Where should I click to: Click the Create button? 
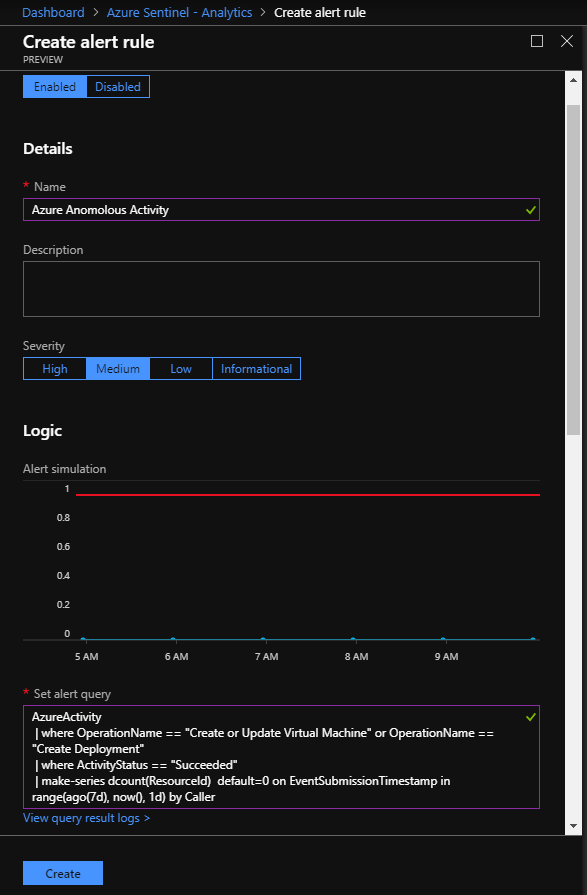point(63,873)
